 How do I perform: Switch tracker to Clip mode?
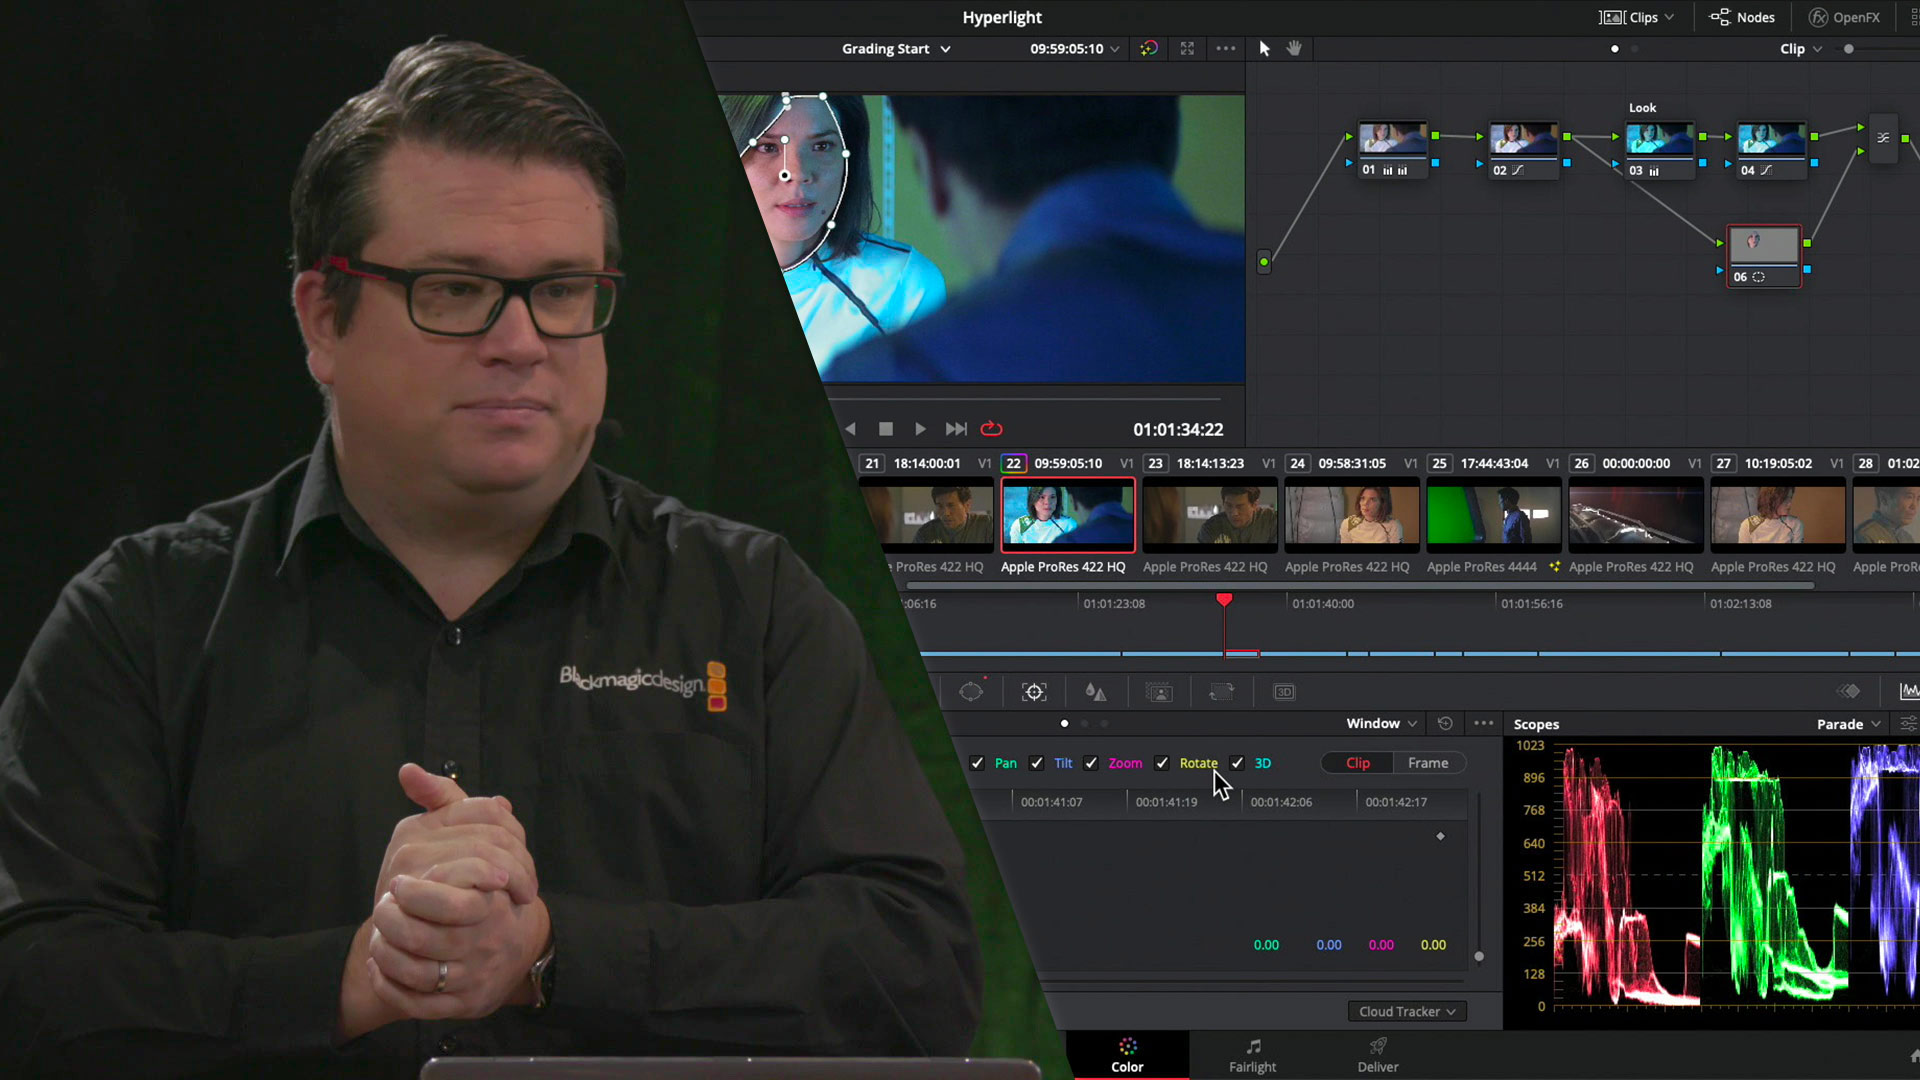click(x=1357, y=763)
